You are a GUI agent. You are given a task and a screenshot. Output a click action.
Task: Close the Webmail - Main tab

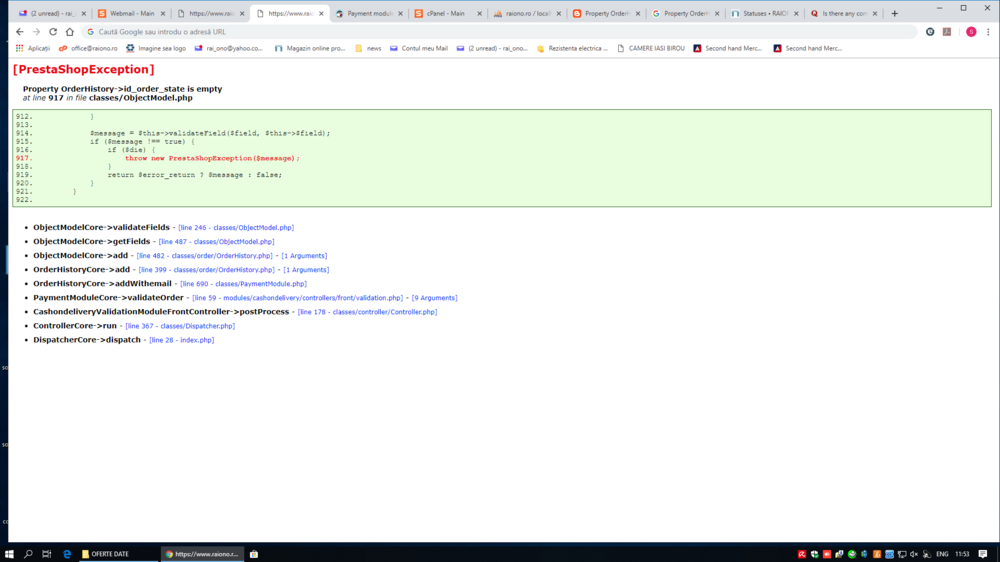coord(163,13)
